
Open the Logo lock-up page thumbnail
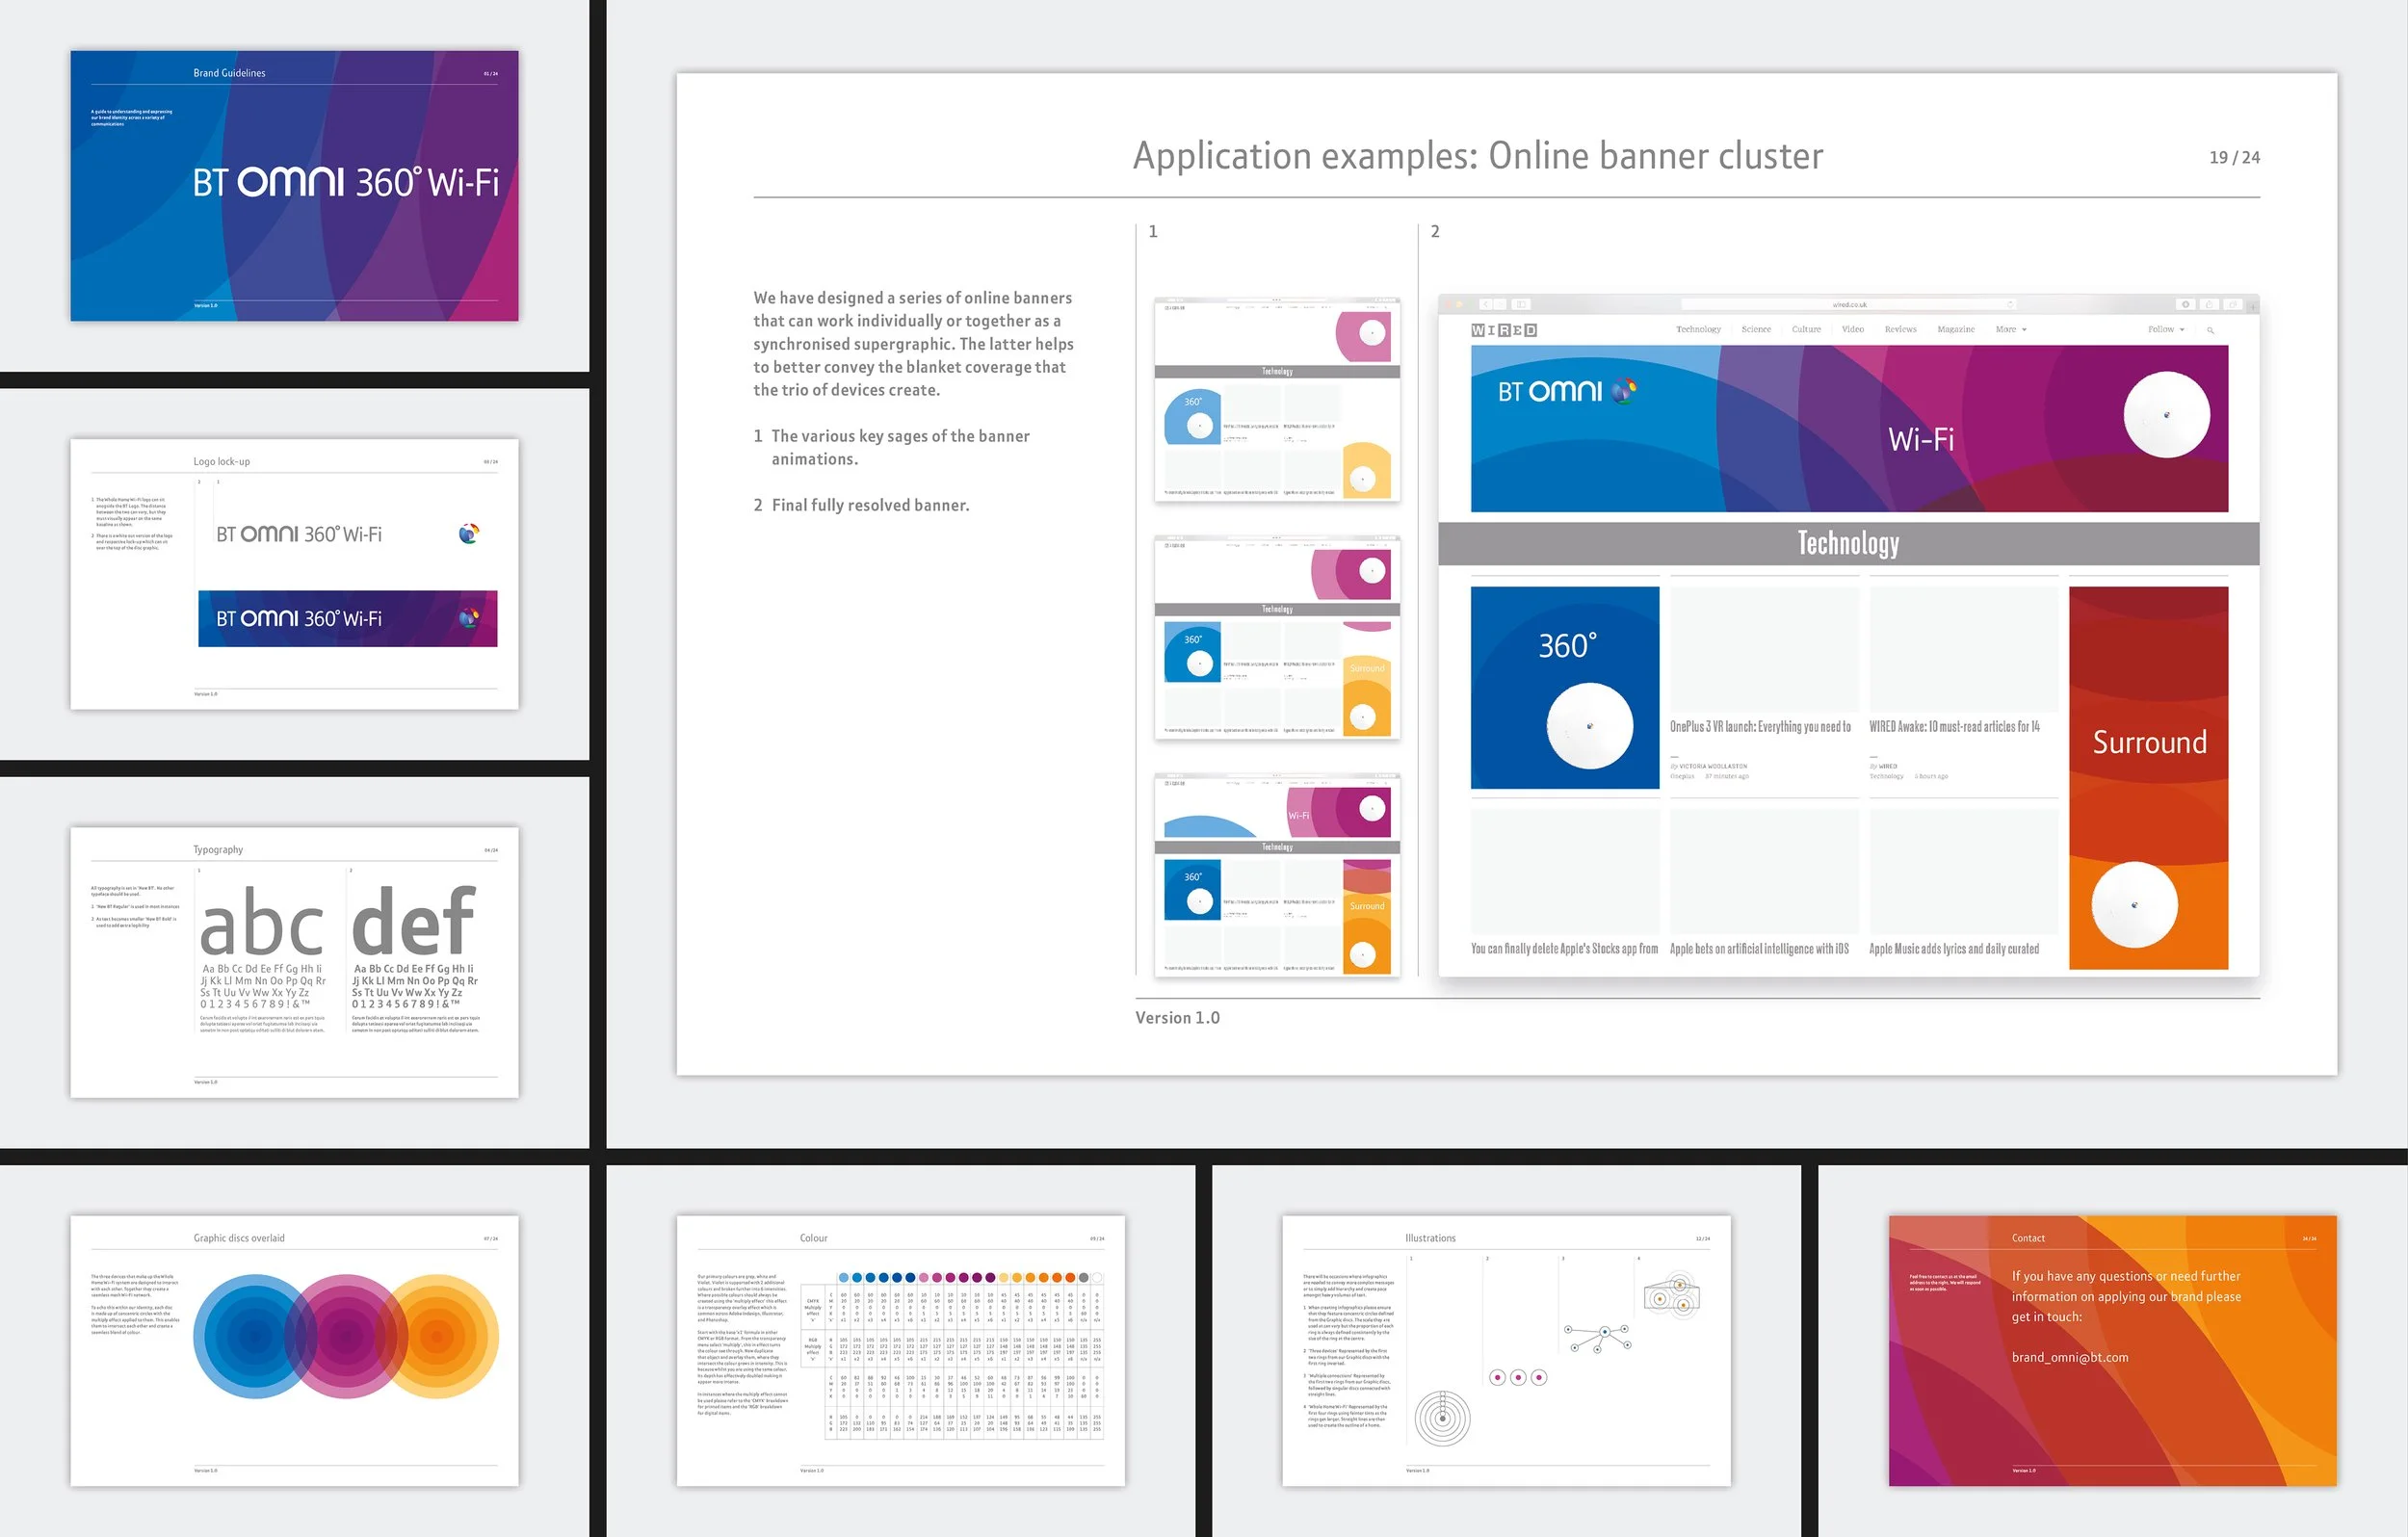coord(294,574)
